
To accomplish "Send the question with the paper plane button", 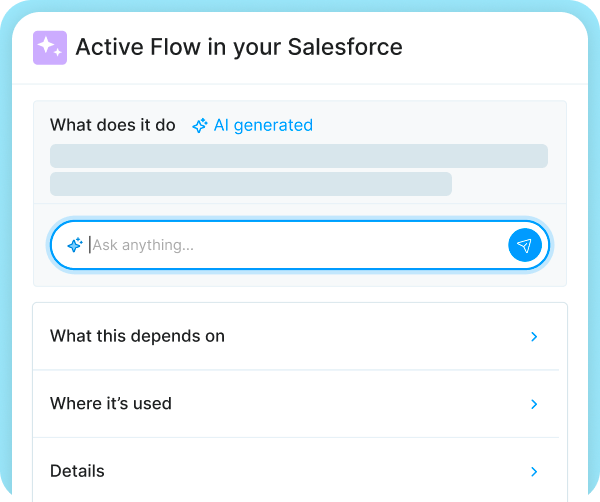I will click(524, 245).
